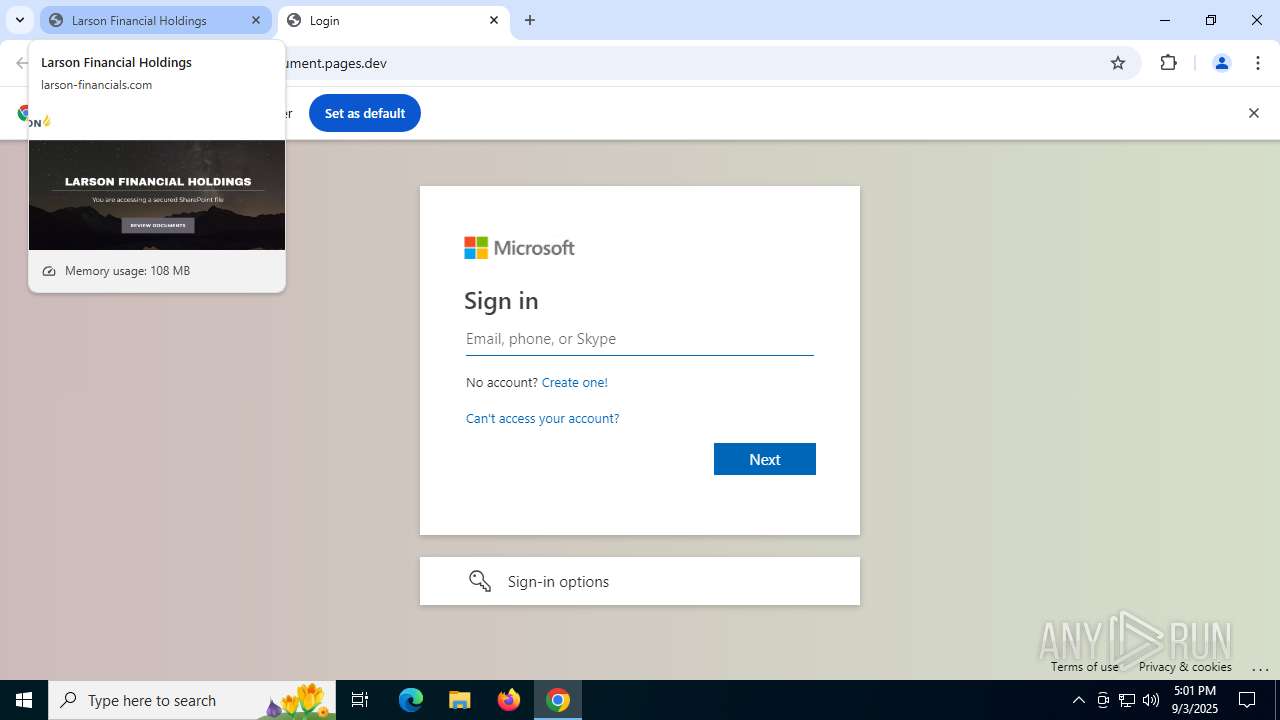Close the Larson Financial Holdings tab

(x=256, y=20)
